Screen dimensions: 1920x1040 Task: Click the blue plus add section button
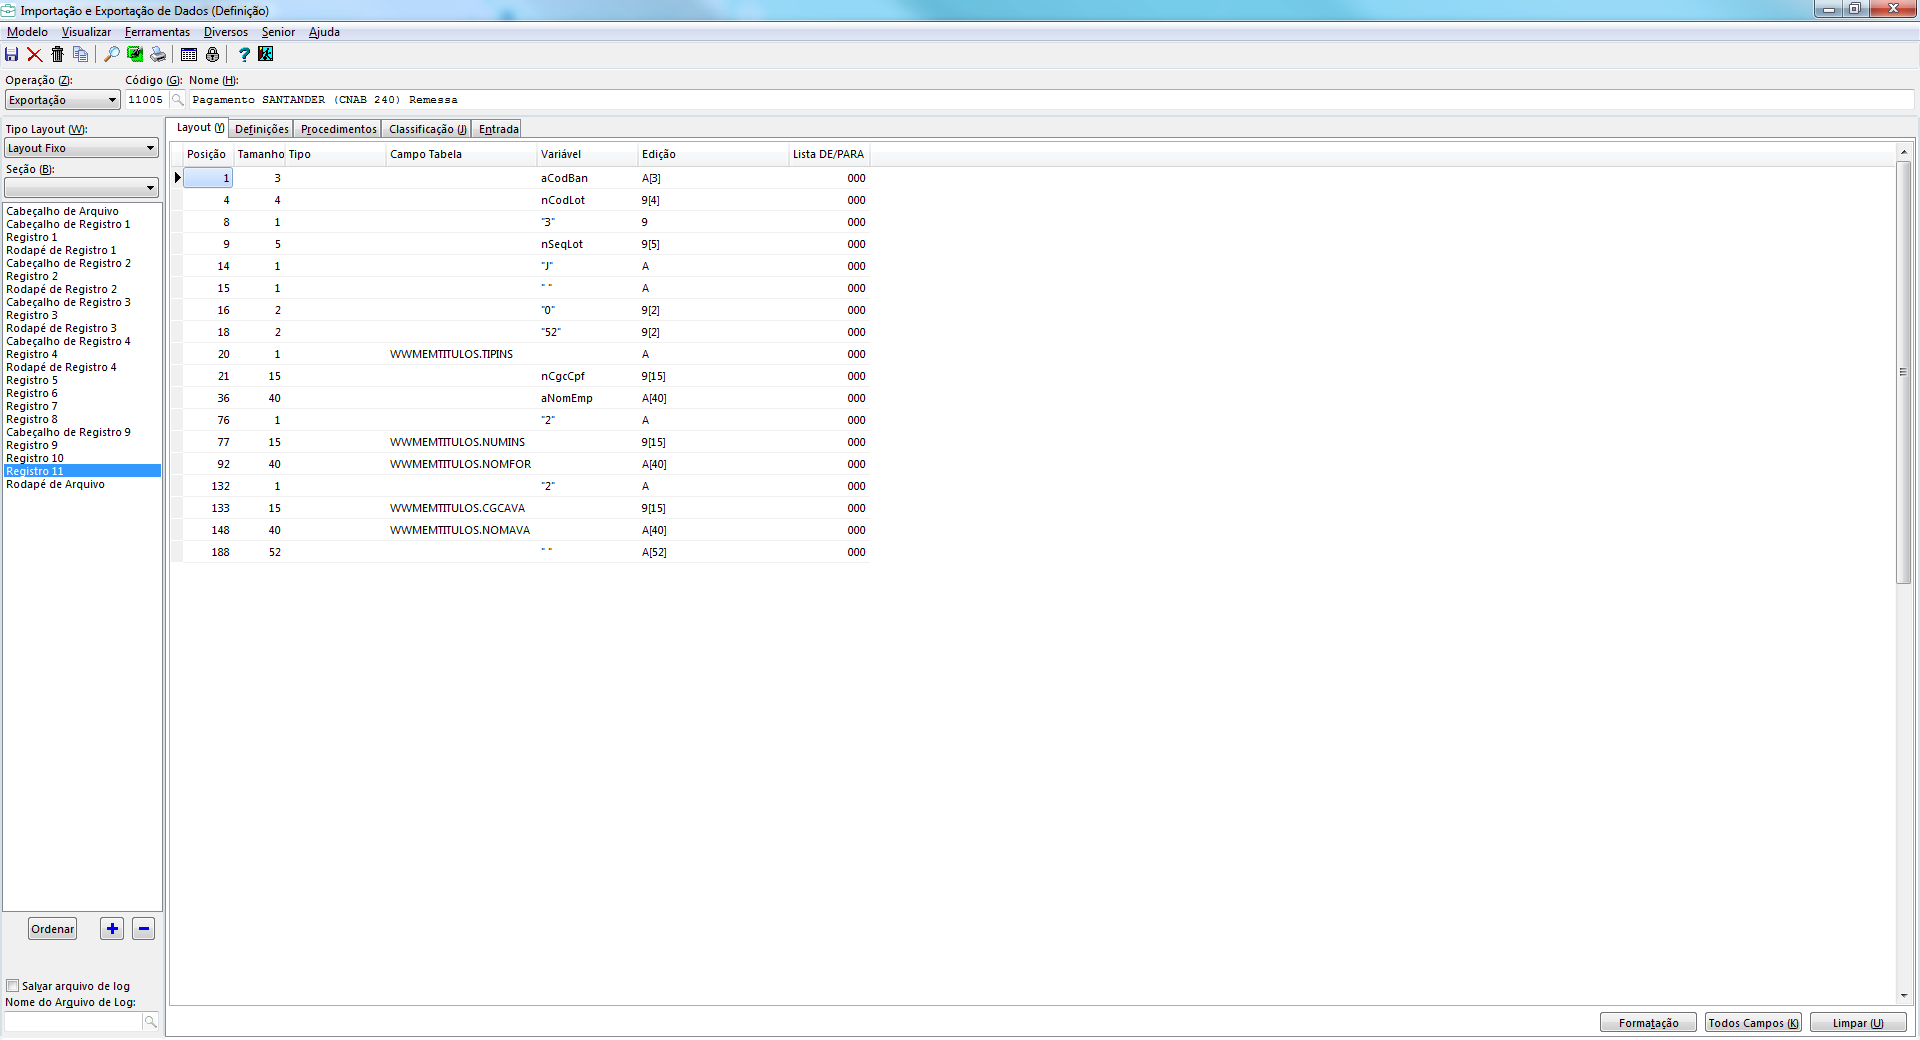112,929
